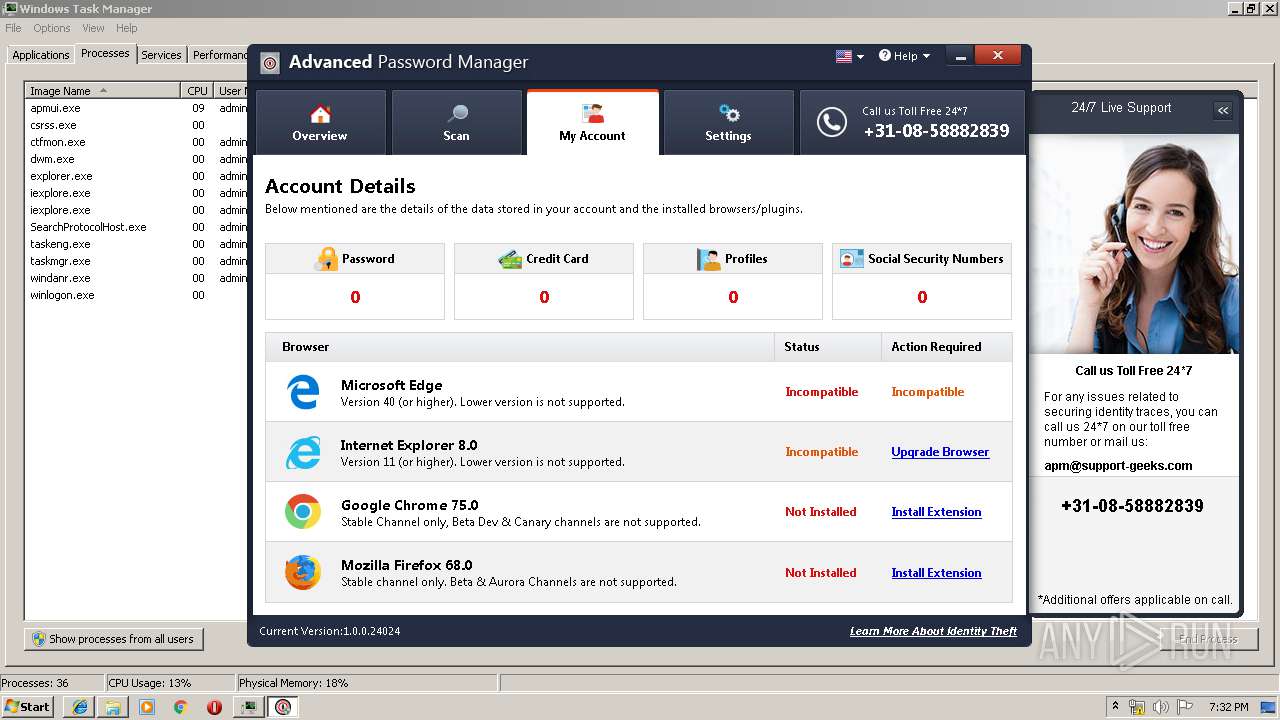Click the 7:32 PM clock
Screen dimensions: 1280x720
coord(1228,707)
